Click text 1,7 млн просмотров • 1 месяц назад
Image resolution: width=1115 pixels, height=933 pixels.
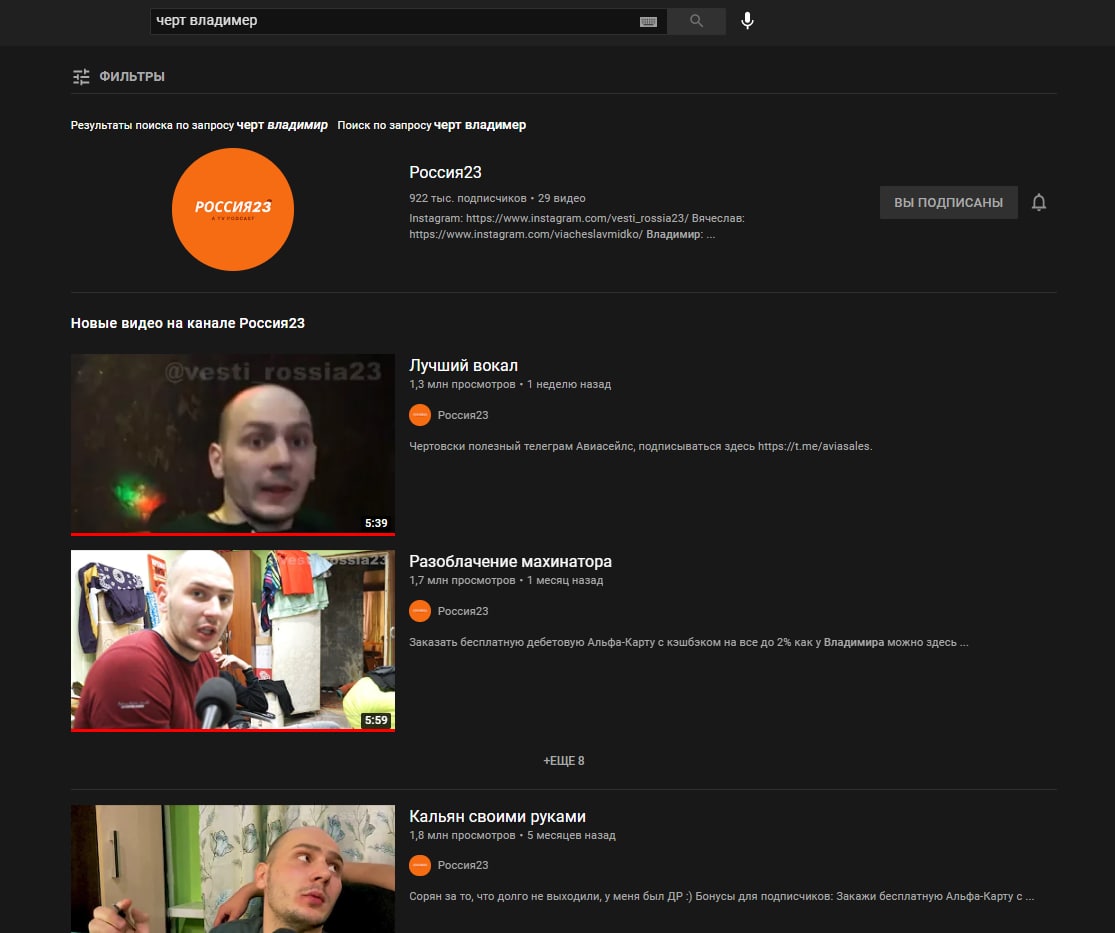[506, 580]
